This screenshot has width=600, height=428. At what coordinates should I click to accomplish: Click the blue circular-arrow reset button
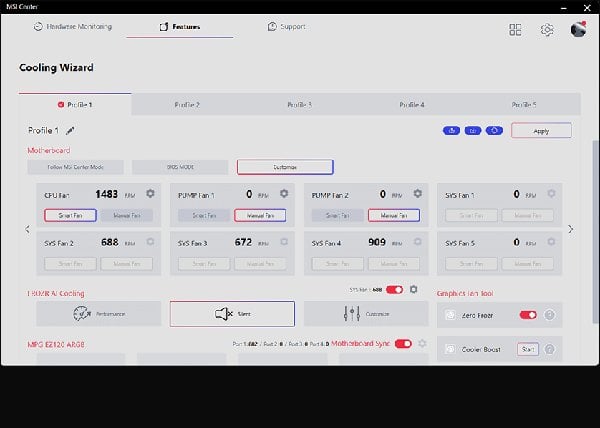click(x=494, y=131)
